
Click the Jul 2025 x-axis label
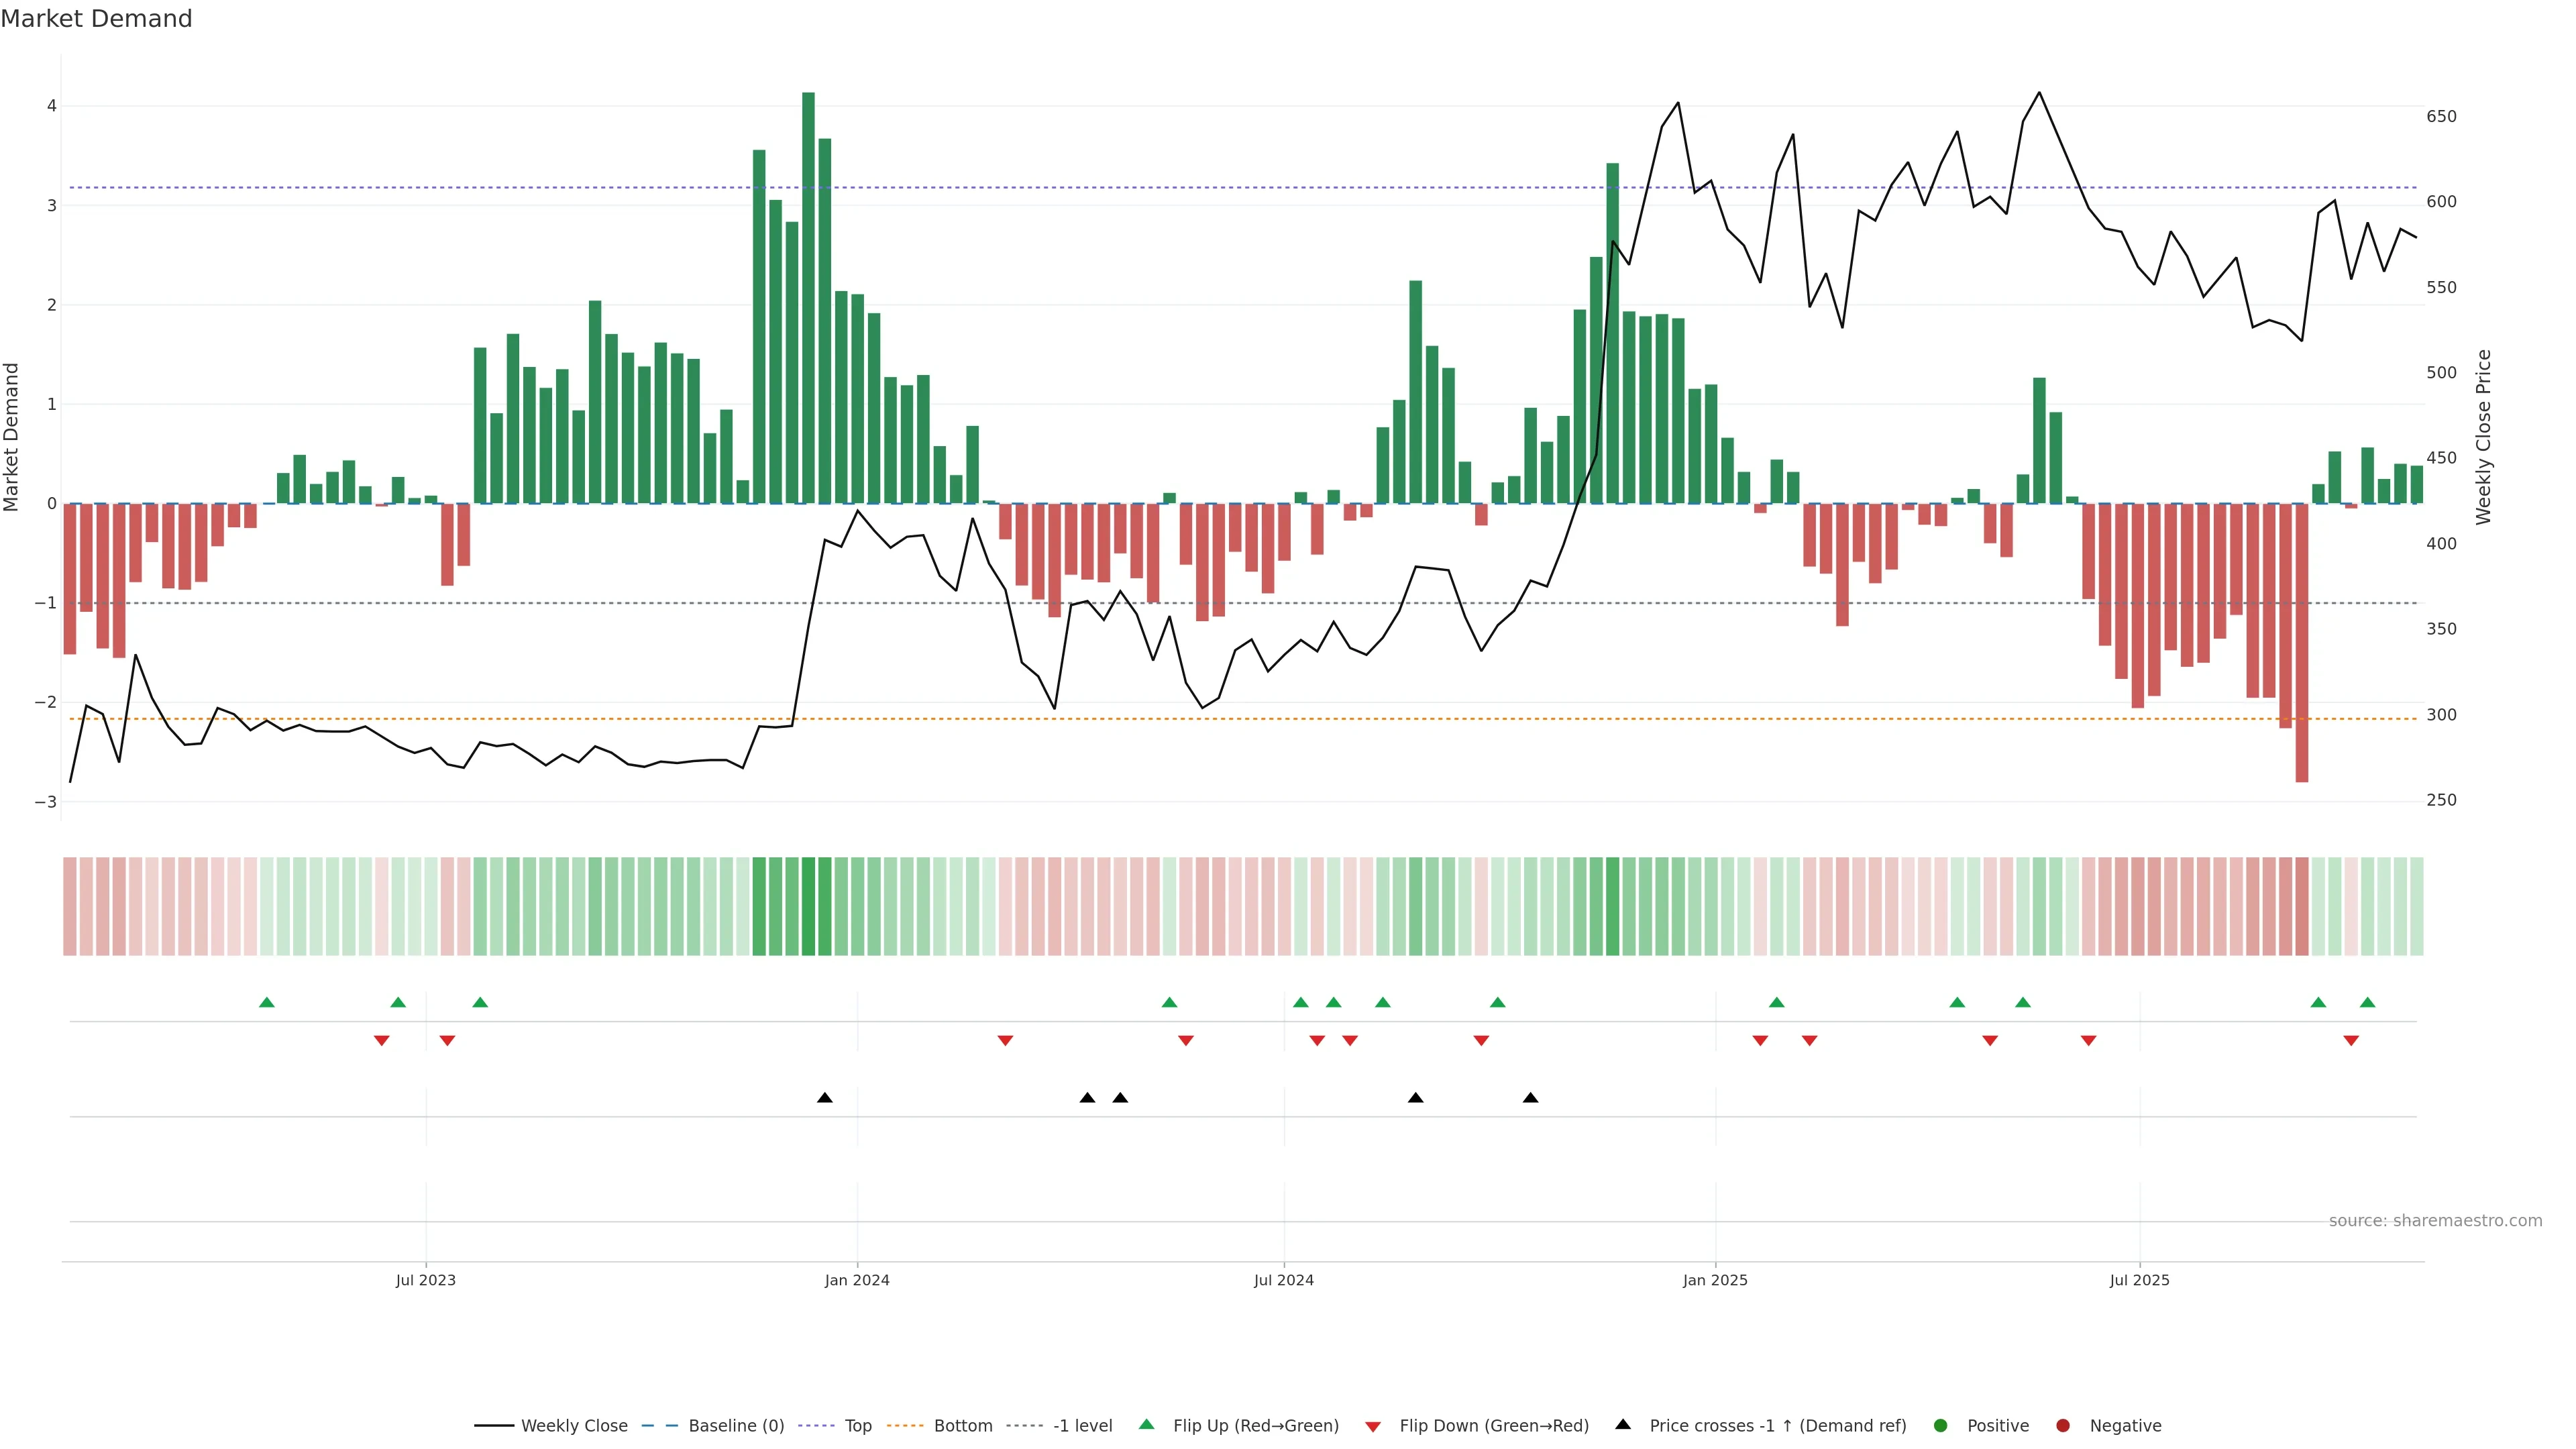pos(2139,1280)
